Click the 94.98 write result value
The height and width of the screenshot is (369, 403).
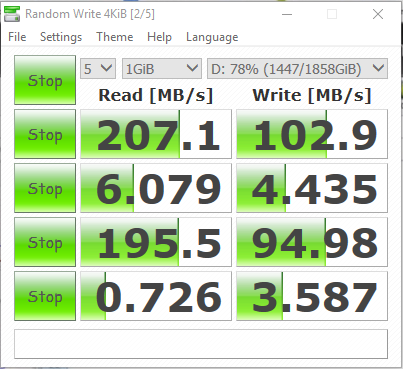click(312, 242)
